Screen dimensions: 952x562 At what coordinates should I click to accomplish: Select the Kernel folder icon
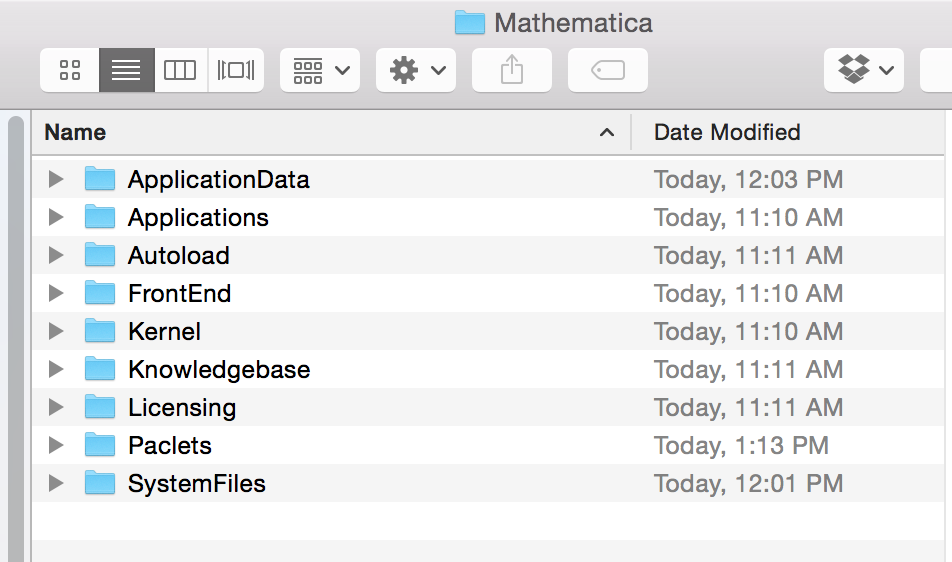[100, 331]
